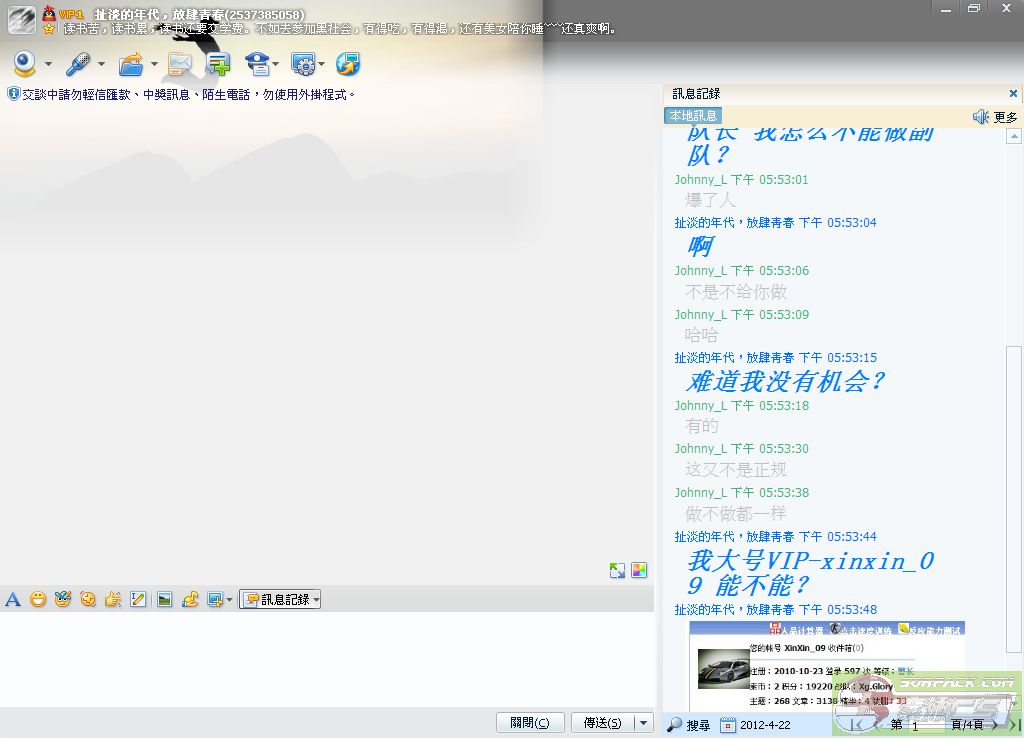Screen dimensions: 1024x738
Task: Click the 關閉(C) button
Action: tap(530, 723)
